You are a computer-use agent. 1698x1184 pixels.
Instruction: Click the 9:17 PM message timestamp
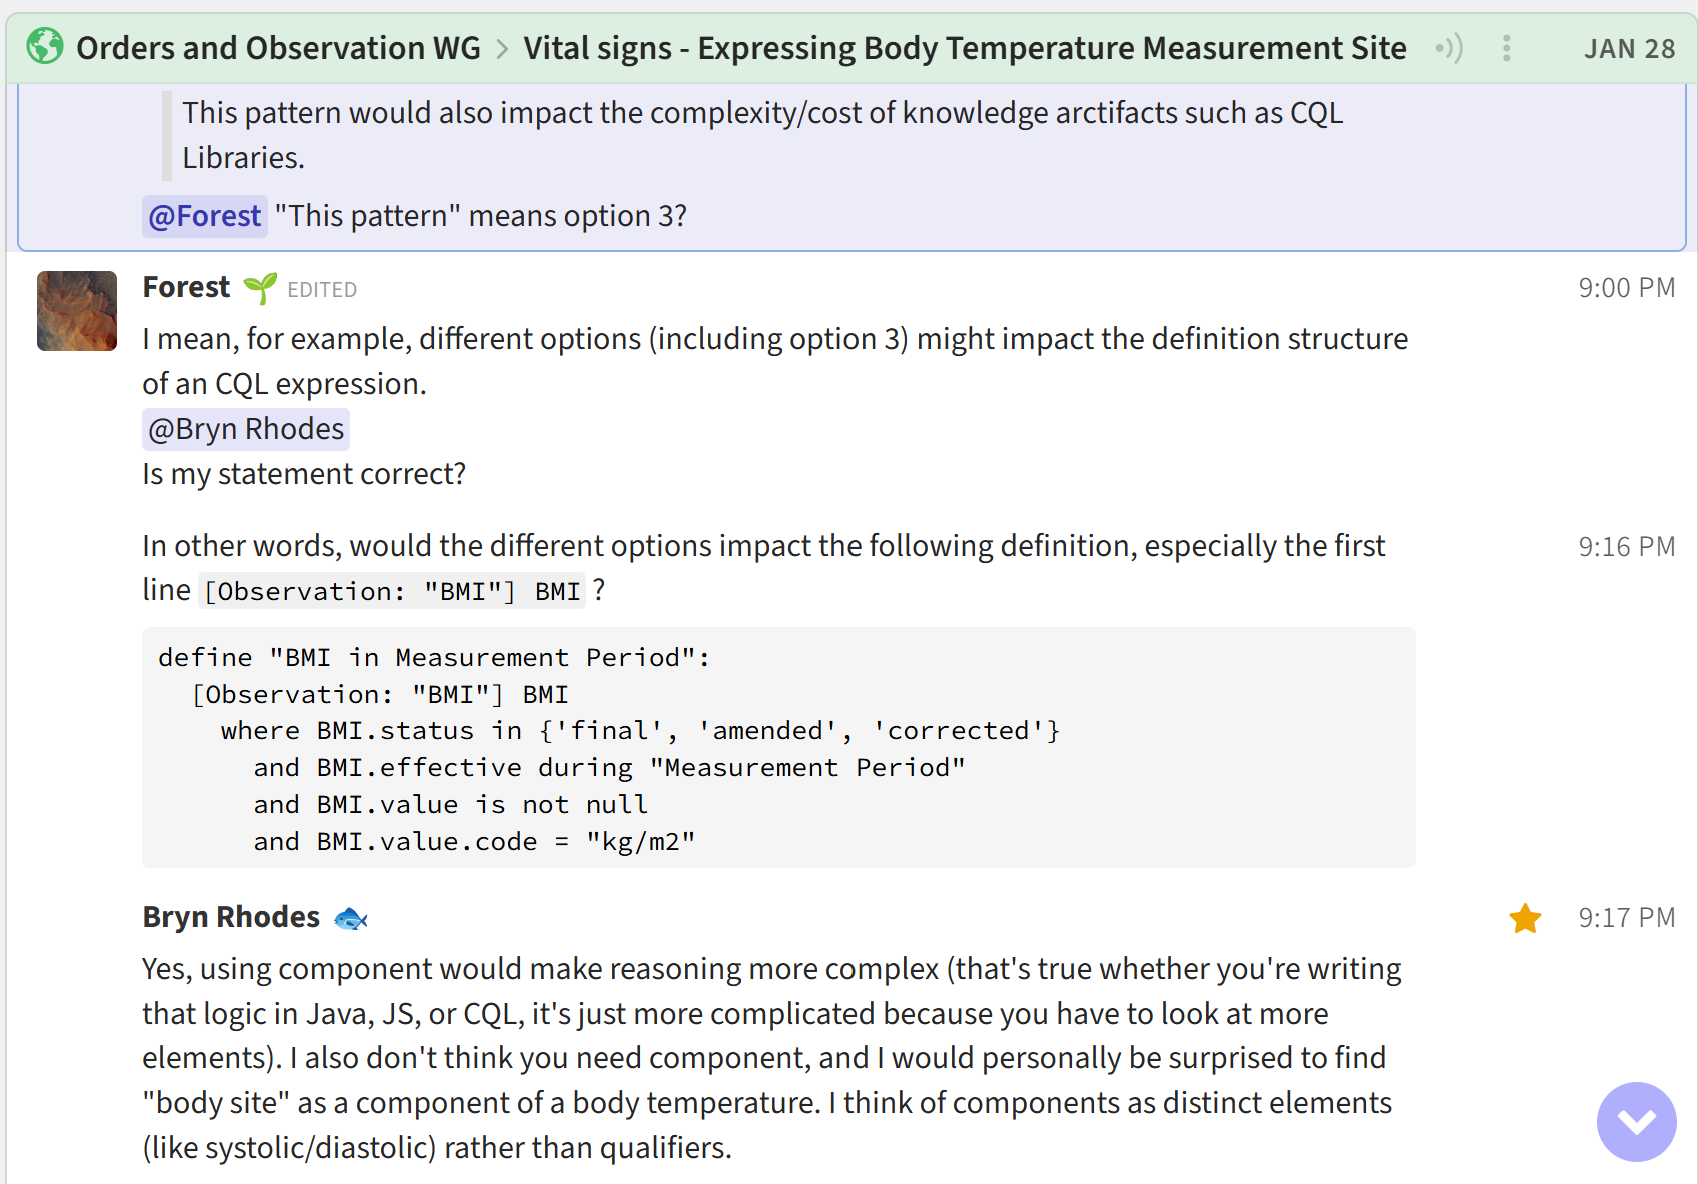[1626, 918]
